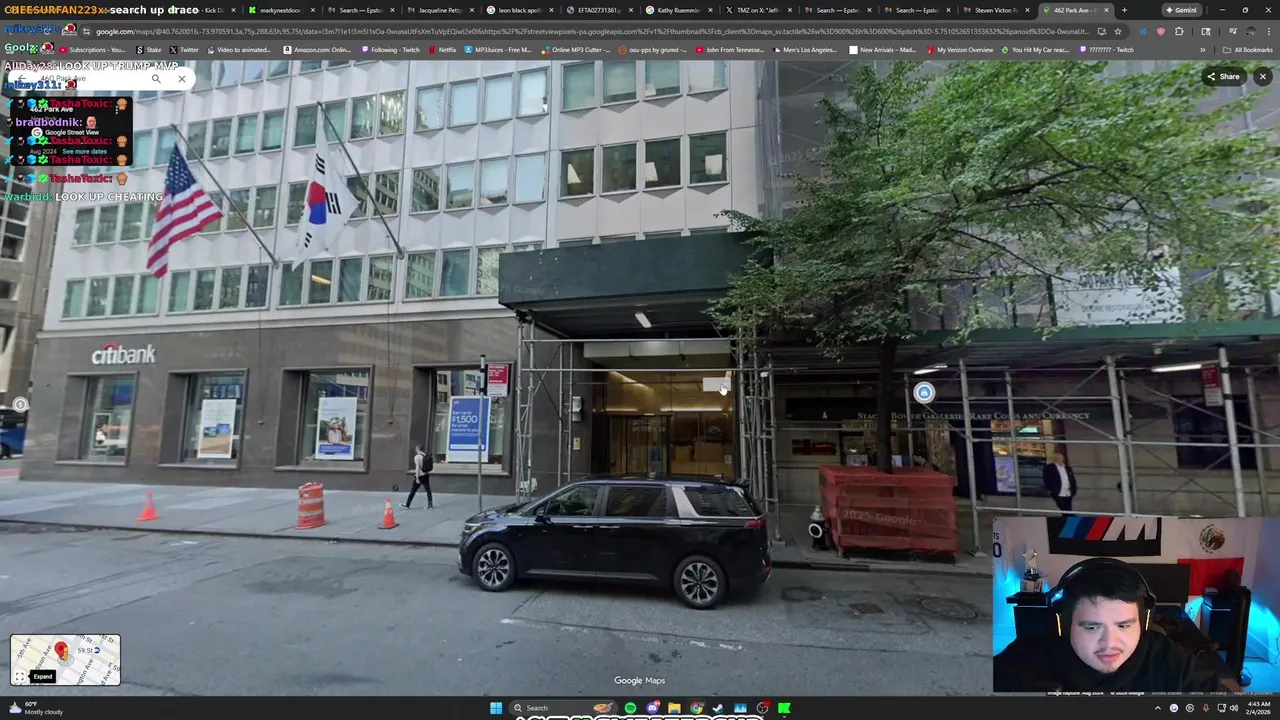The height and width of the screenshot is (720, 1280).
Task: Open Discord from the taskbar
Action: click(652, 708)
